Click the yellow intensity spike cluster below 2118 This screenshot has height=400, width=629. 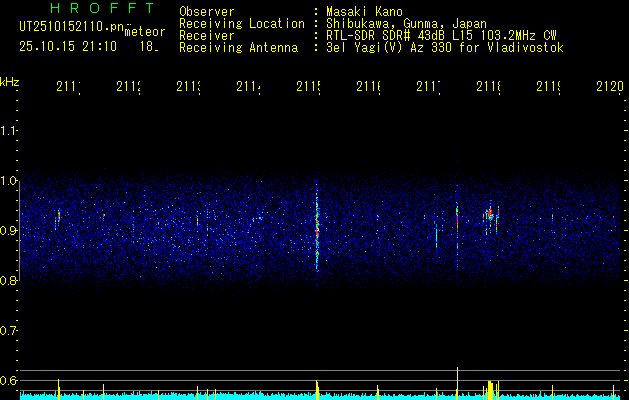(491, 390)
